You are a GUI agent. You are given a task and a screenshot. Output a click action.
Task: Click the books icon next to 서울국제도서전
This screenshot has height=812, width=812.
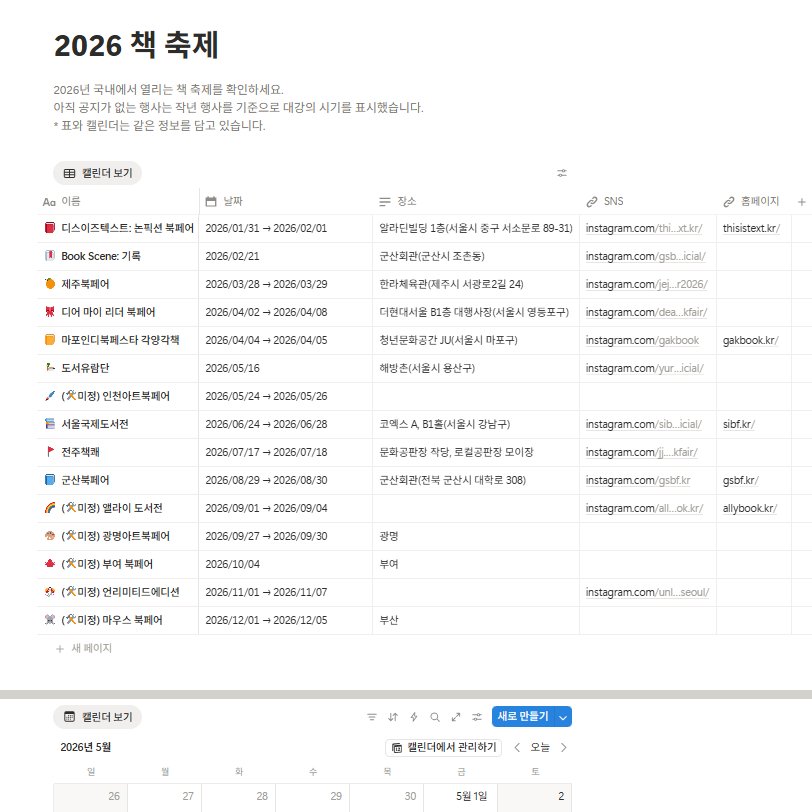coord(50,424)
